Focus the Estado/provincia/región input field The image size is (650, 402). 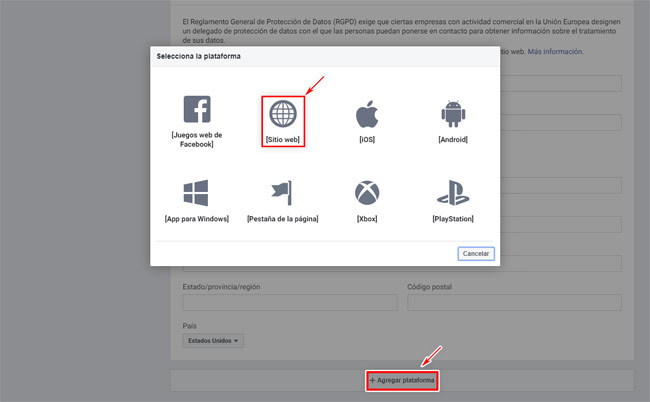tap(290, 303)
